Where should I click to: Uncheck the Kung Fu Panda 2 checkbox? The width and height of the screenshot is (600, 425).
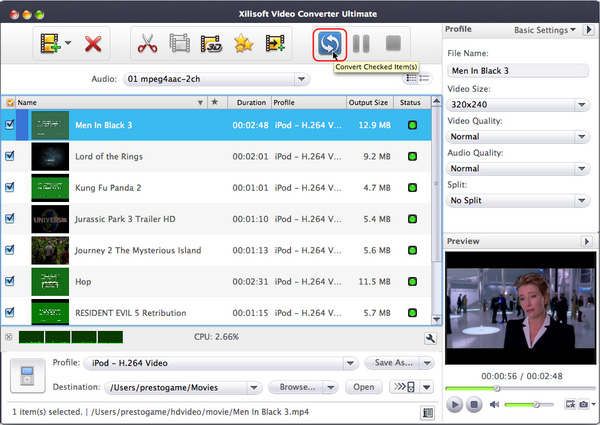[10, 187]
